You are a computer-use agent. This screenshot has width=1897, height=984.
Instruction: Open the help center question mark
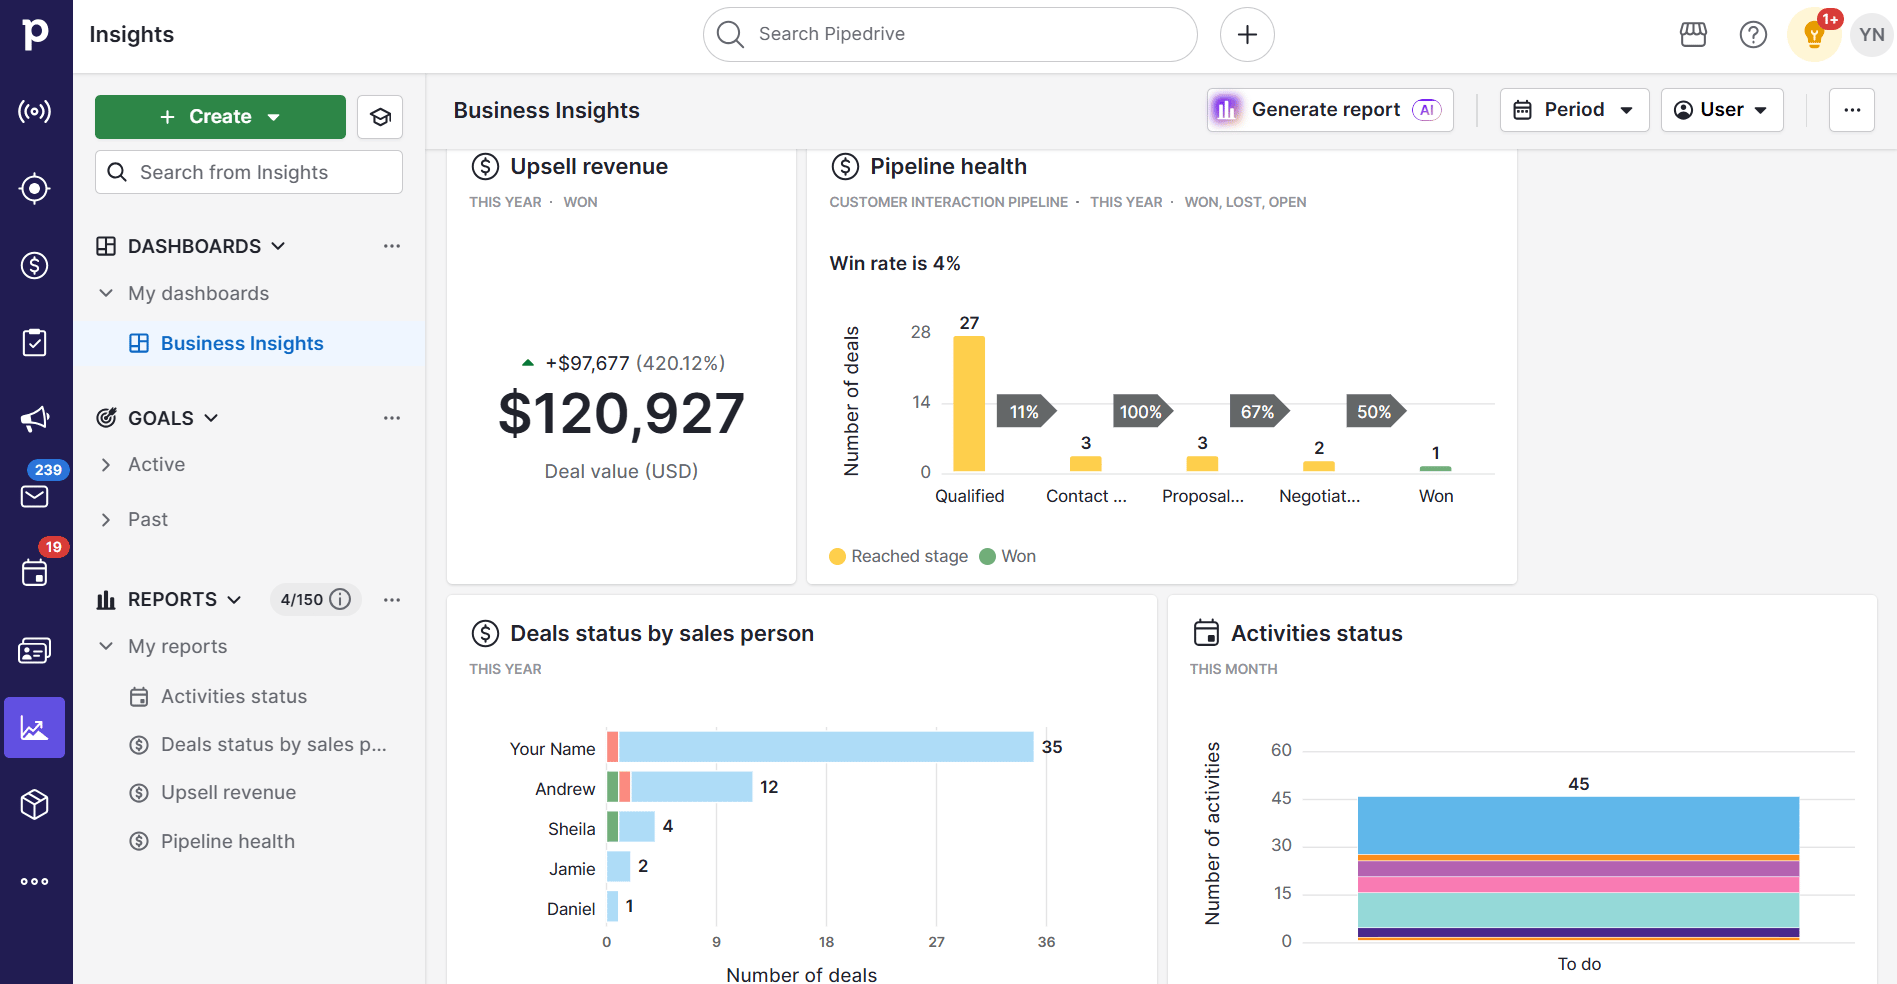point(1753,33)
